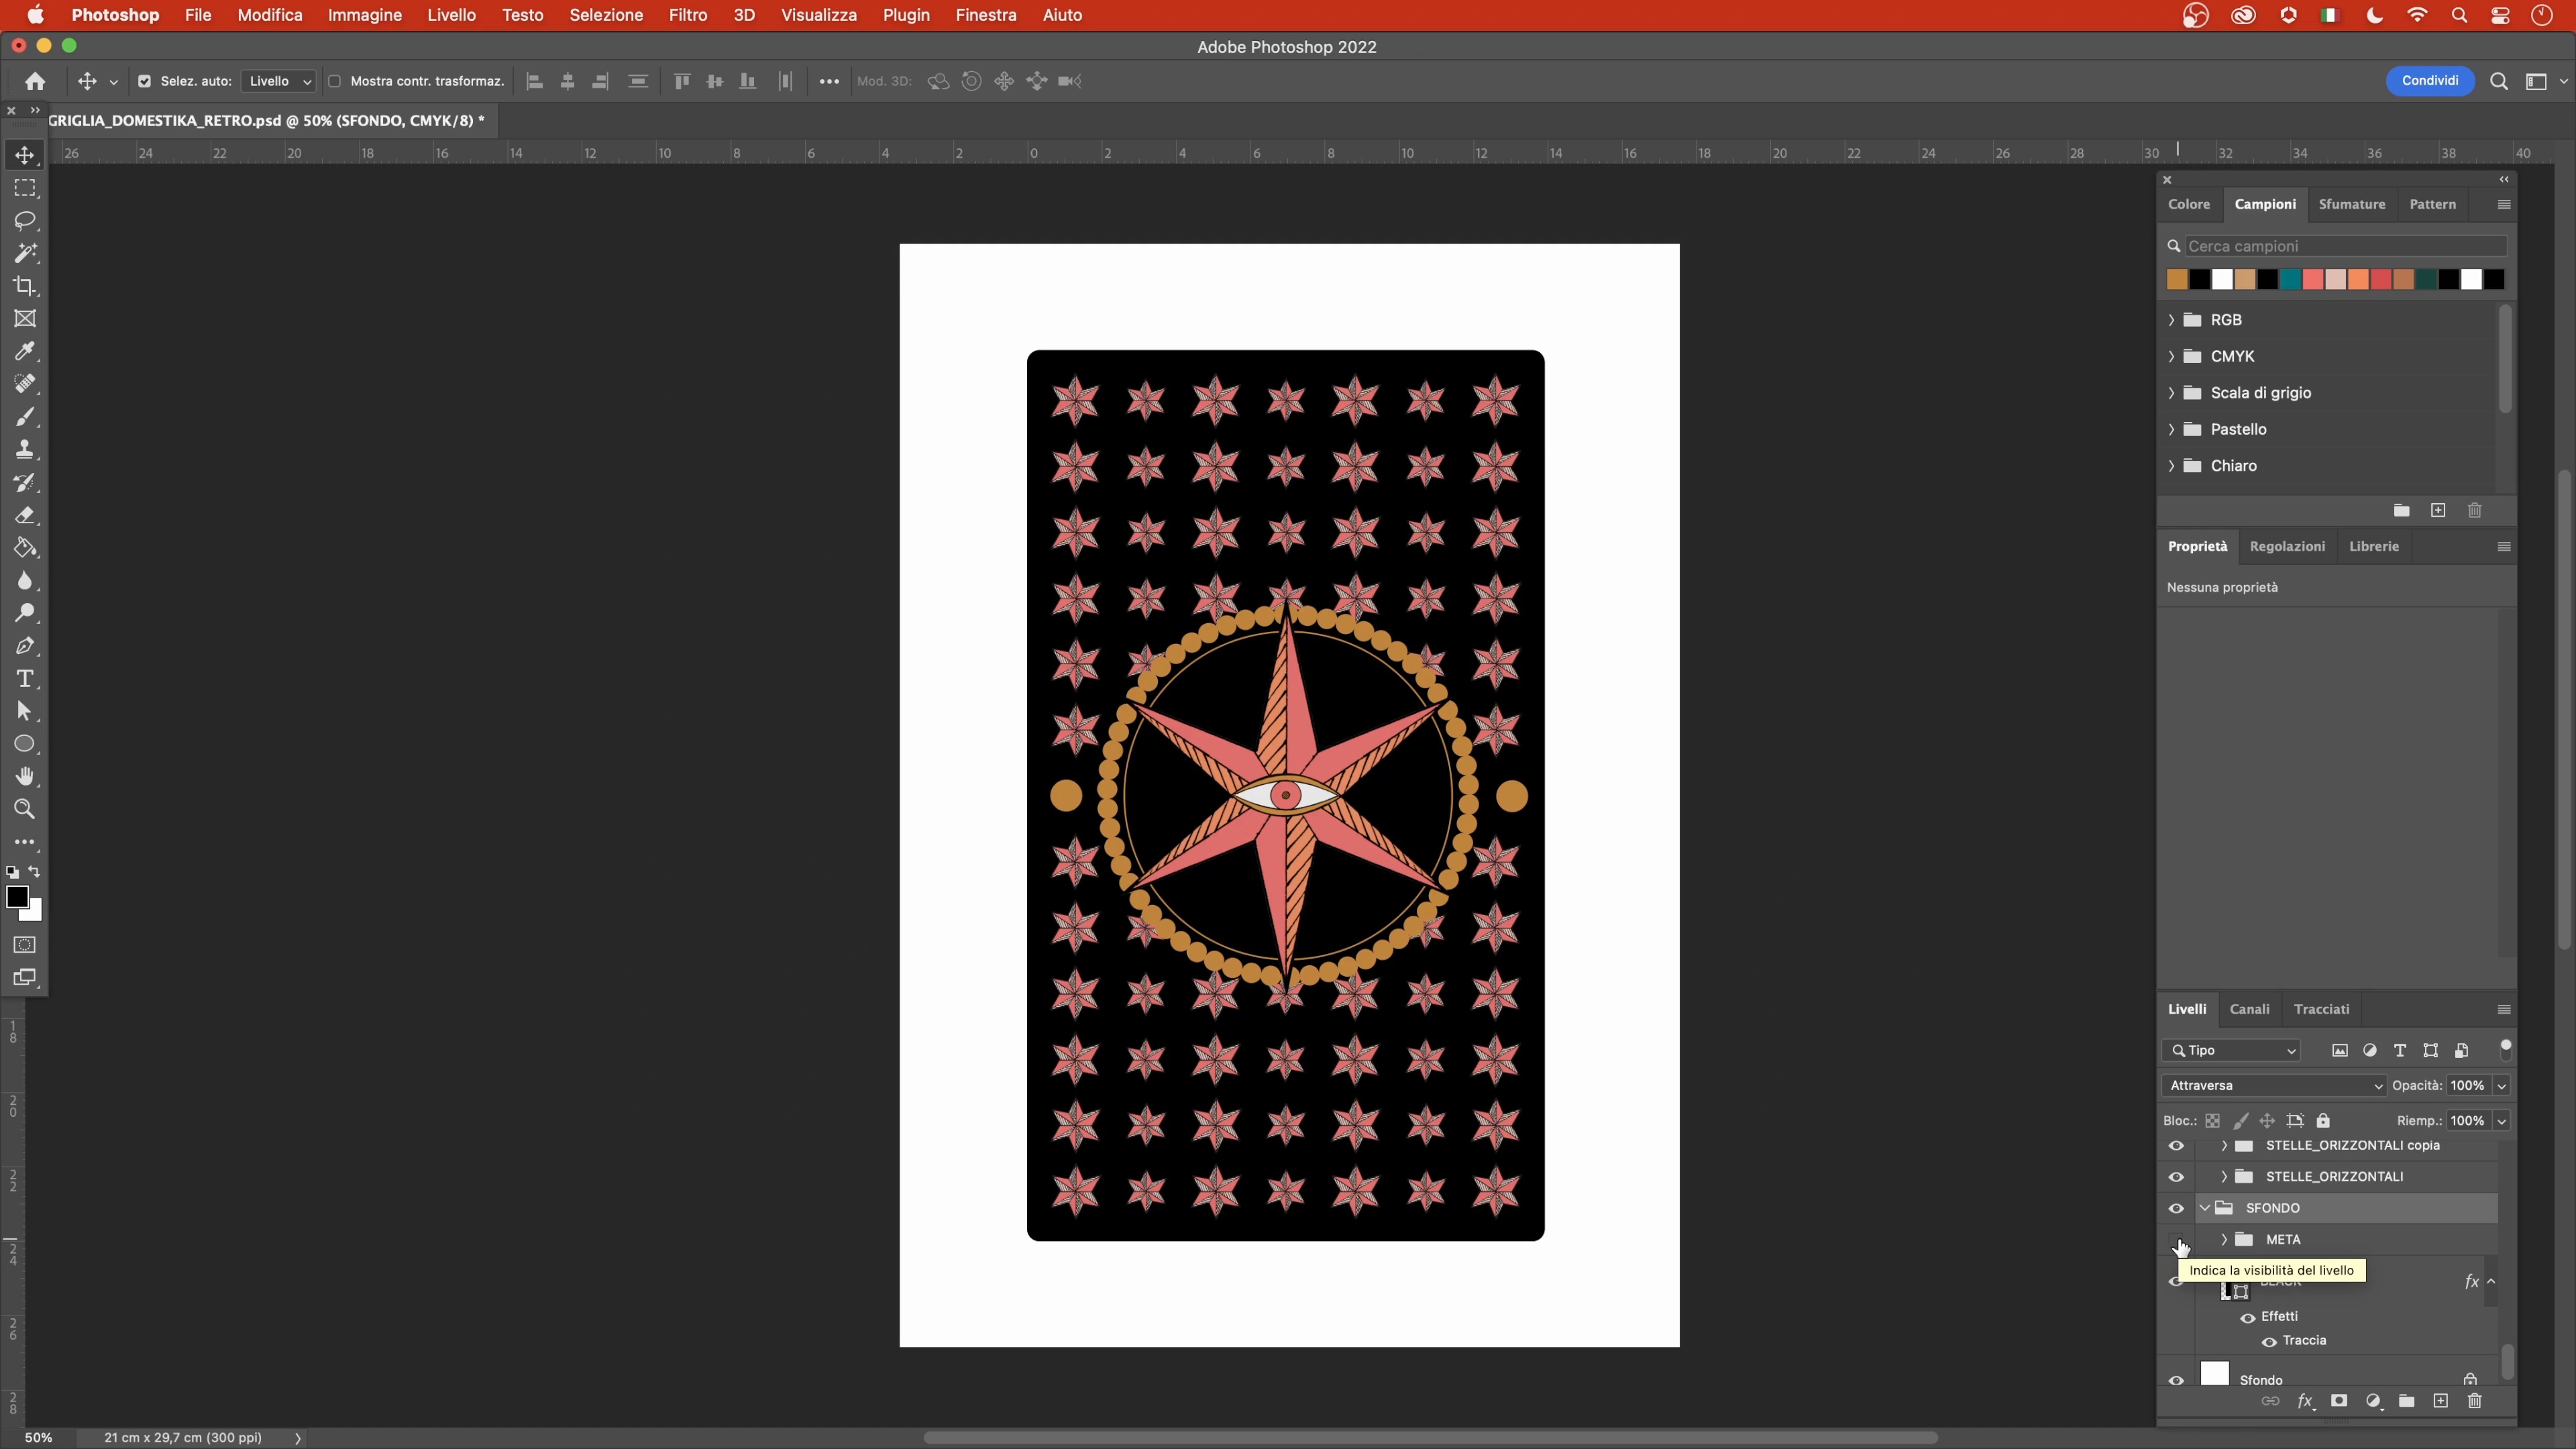Add a layer mask from Layers panel
The width and height of the screenshot is (2576, 1449).
click(x=2338, y=1401)
